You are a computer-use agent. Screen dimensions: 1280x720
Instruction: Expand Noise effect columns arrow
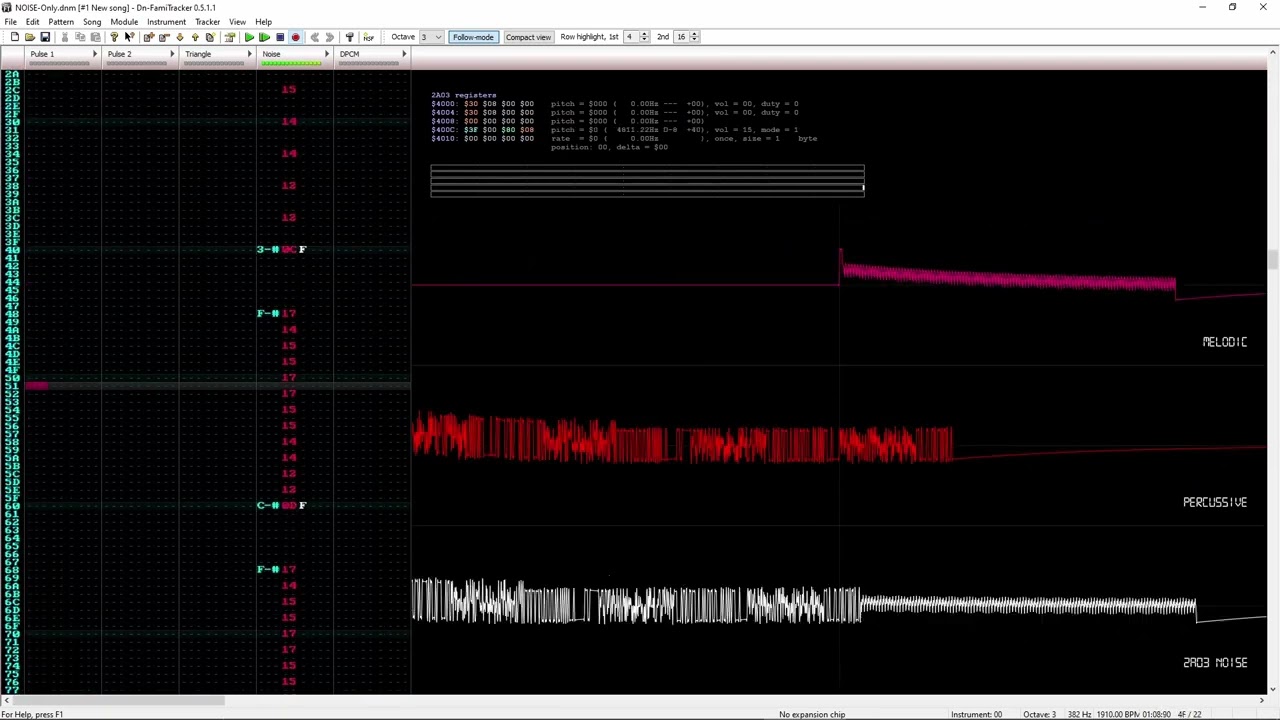coord(326,54)
